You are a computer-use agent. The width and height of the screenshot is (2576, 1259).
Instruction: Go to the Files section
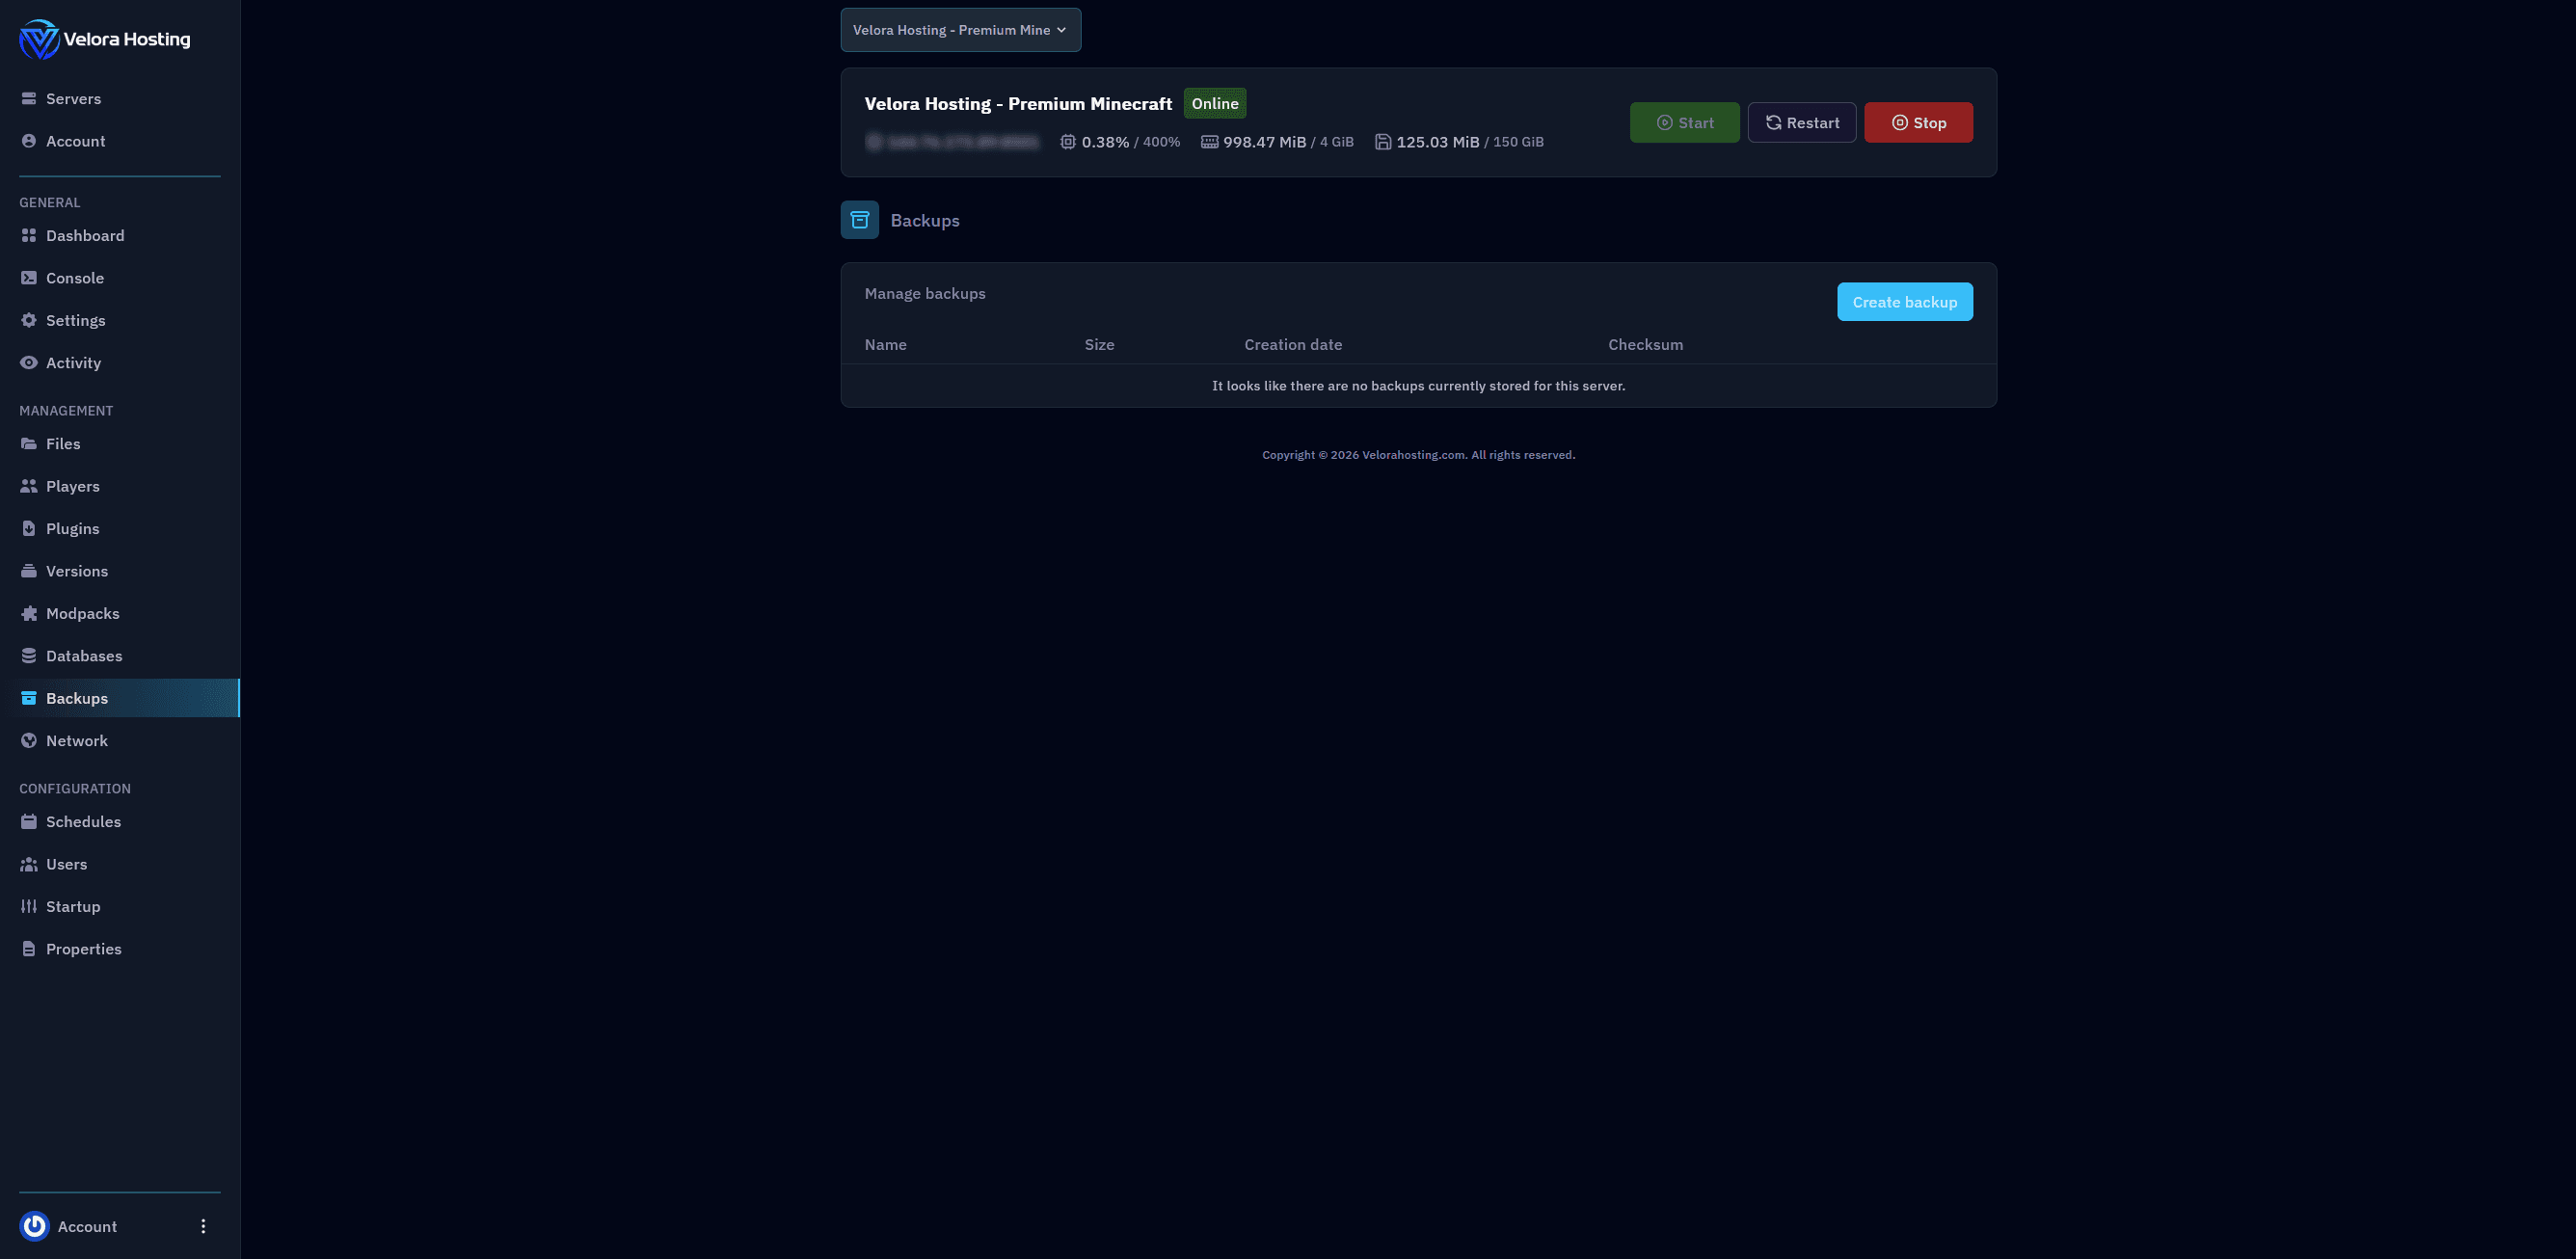pos(63,444)
